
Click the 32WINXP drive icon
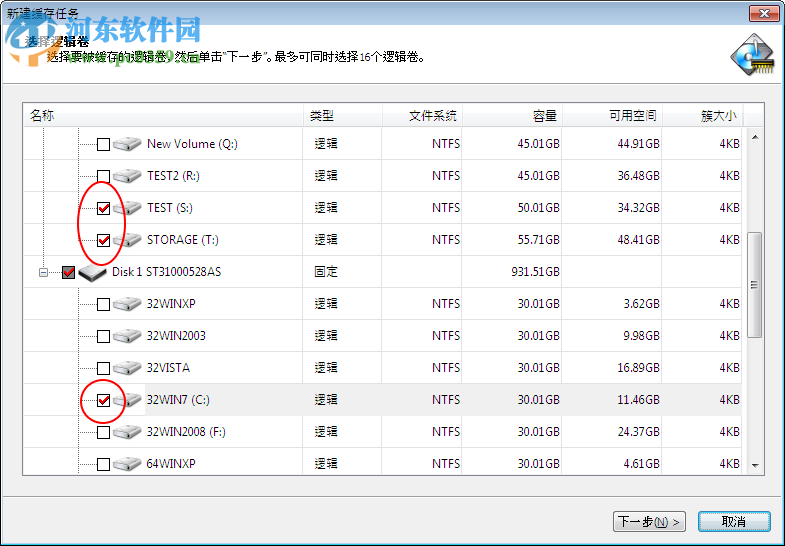[x=127, y=304]
